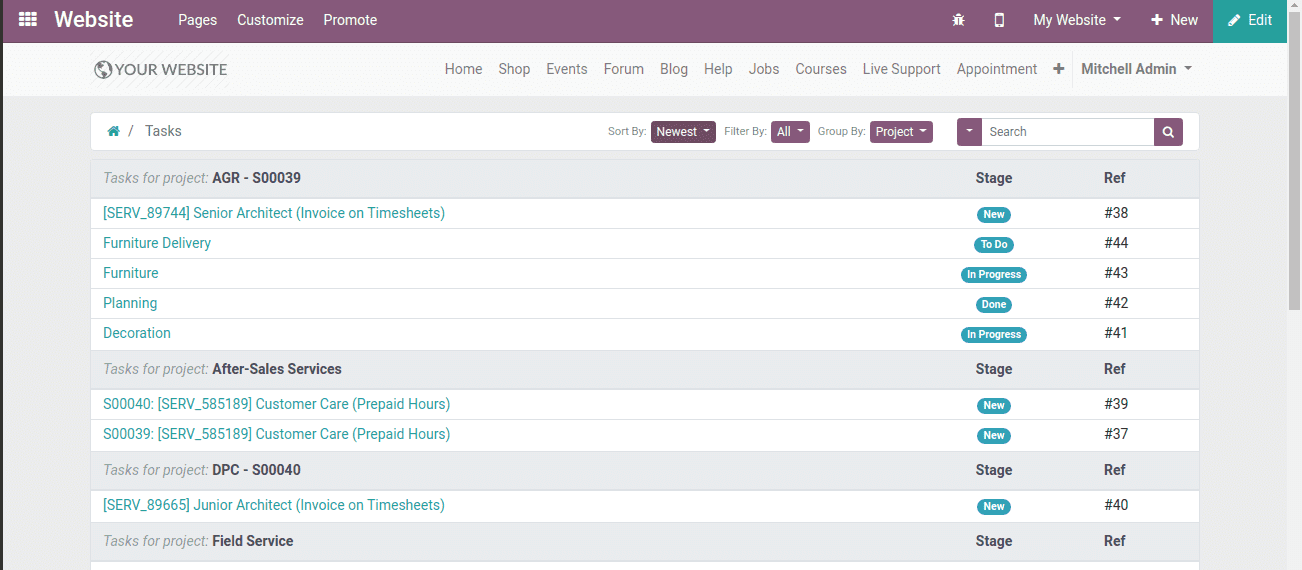
Task: Click the globe YOUR WEBSITE logo
Action: tap(160, 70)
